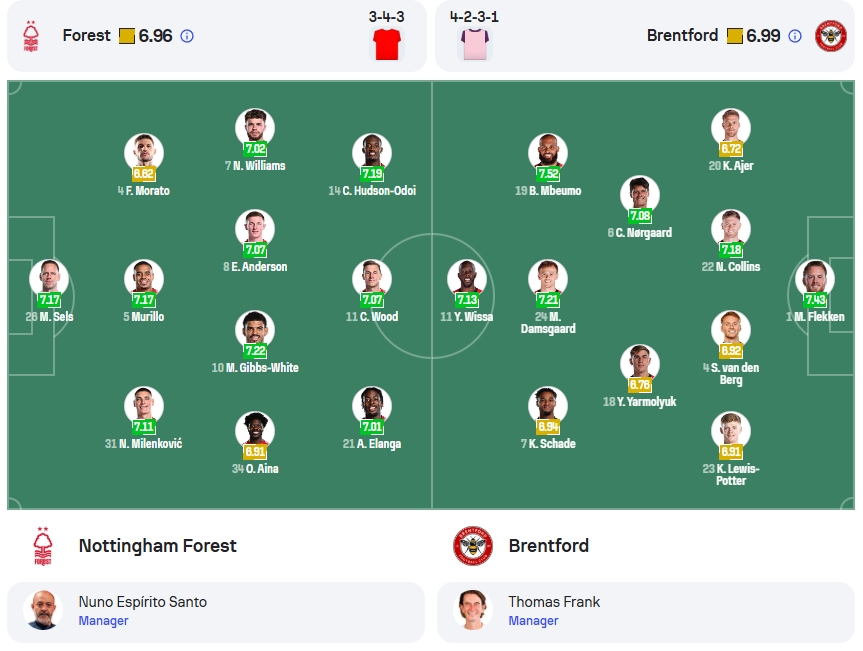
Task: Click the Brentford team name heading below pitch
Action: tap(548, 546)
